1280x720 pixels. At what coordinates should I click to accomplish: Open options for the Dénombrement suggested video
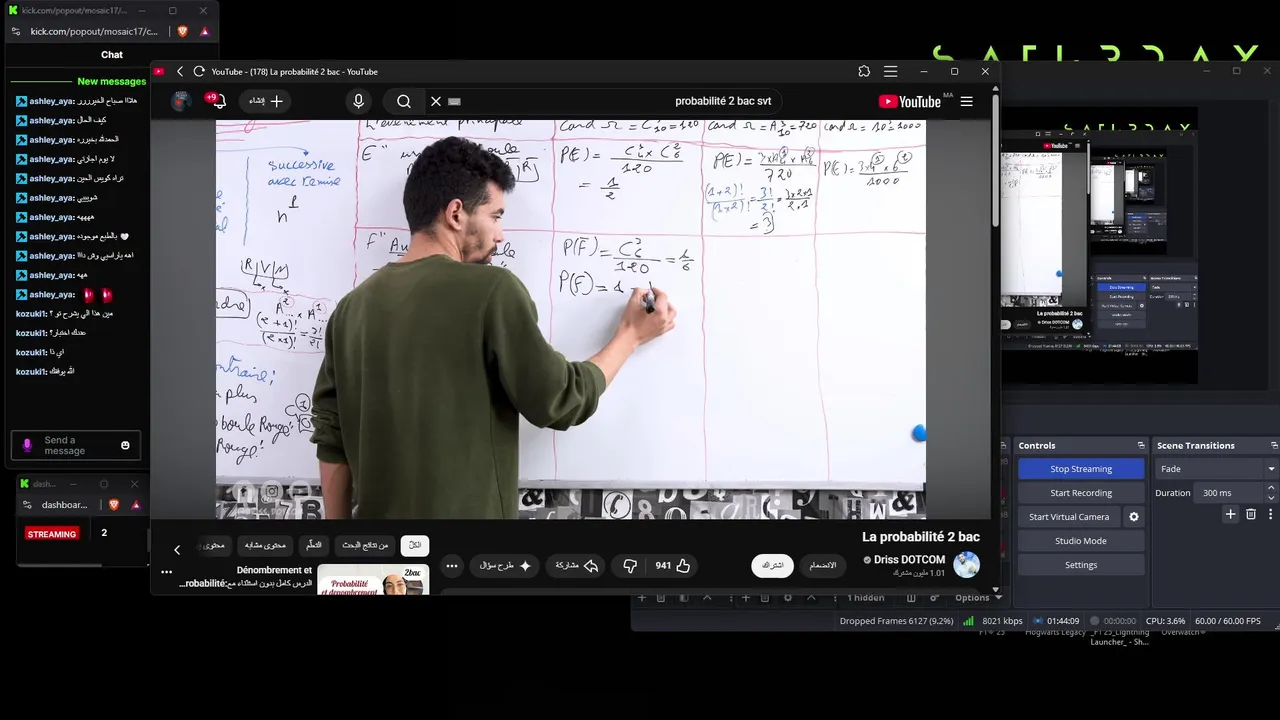tap(166, 573)
